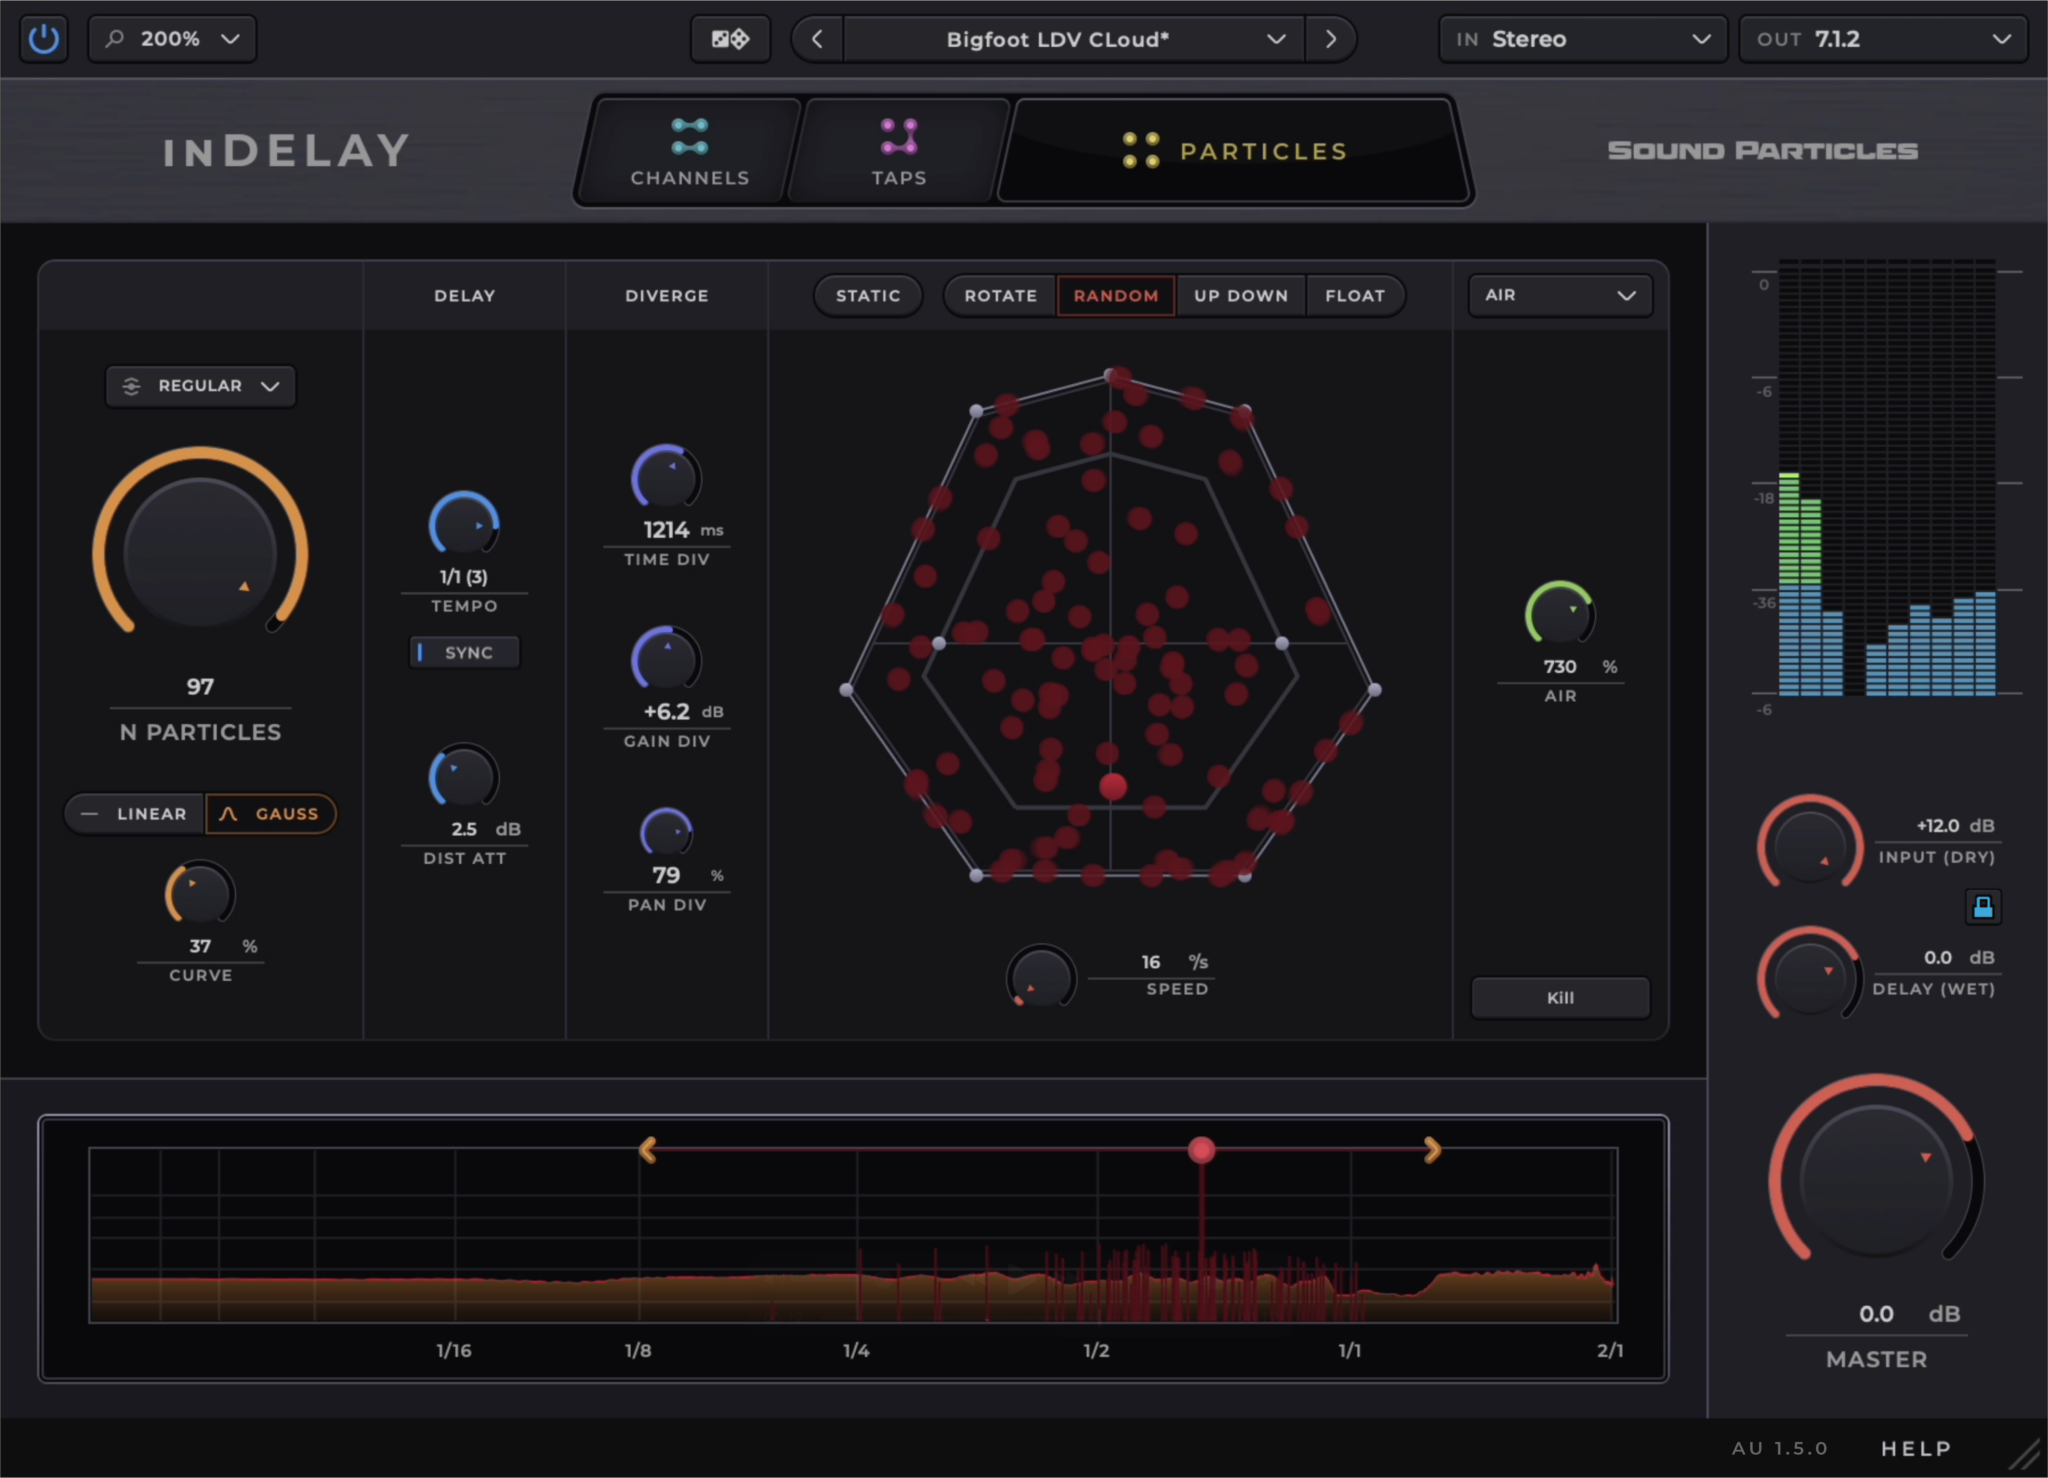
Task: Click the left range arrow on timeline
Action: (648, 1150)
